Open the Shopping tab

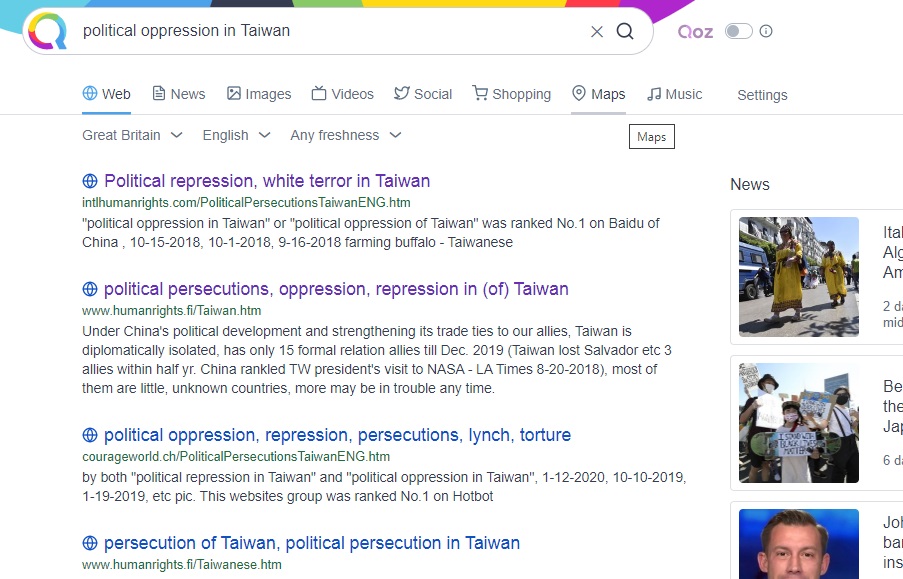pos(511,94)
